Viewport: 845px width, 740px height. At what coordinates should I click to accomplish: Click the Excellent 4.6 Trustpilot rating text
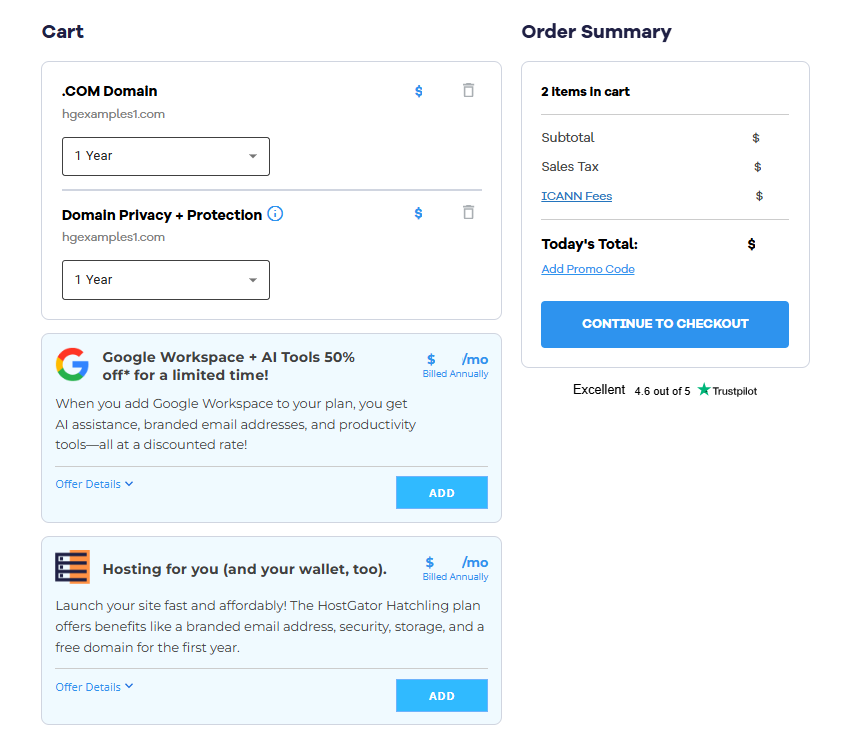[x=631, y=390]
